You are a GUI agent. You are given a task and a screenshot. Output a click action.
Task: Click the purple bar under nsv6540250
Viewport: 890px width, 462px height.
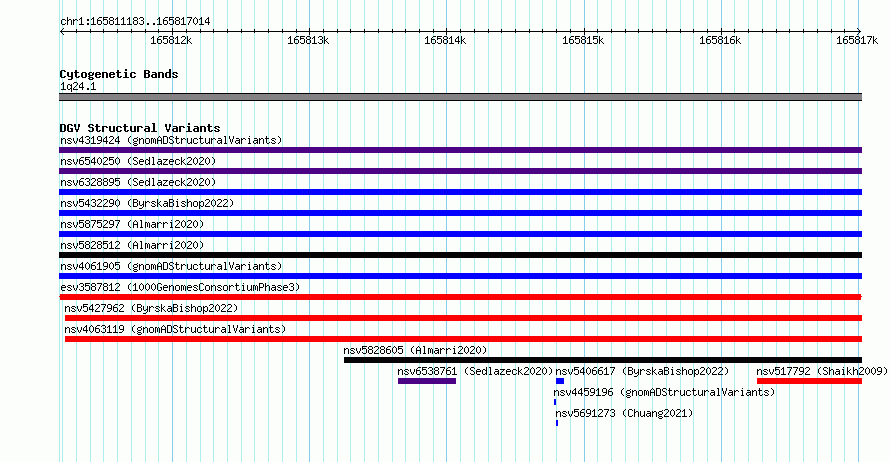[x=460, y=171]
